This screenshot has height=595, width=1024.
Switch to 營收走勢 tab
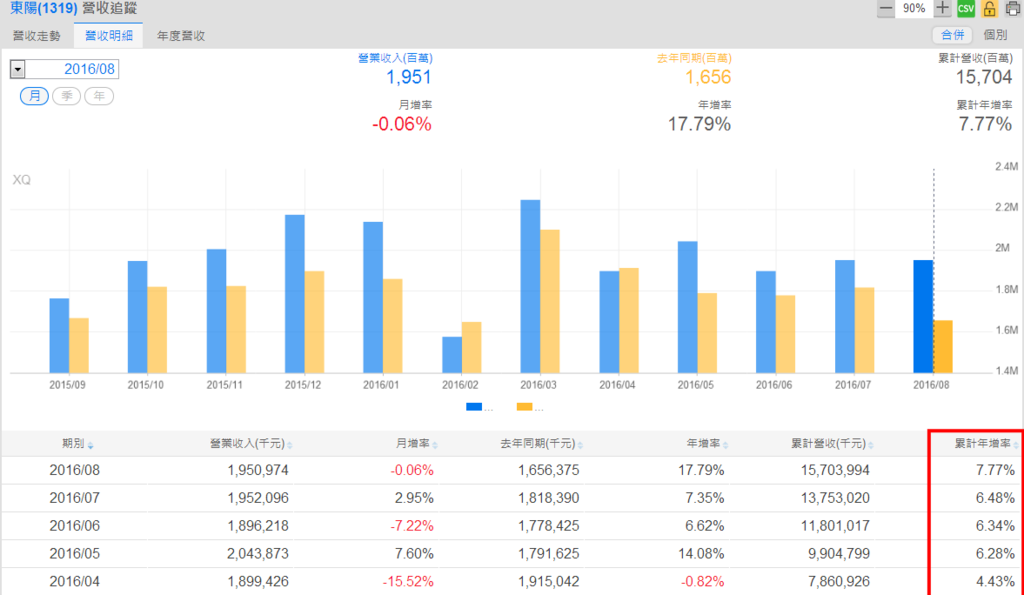[37, 36]
